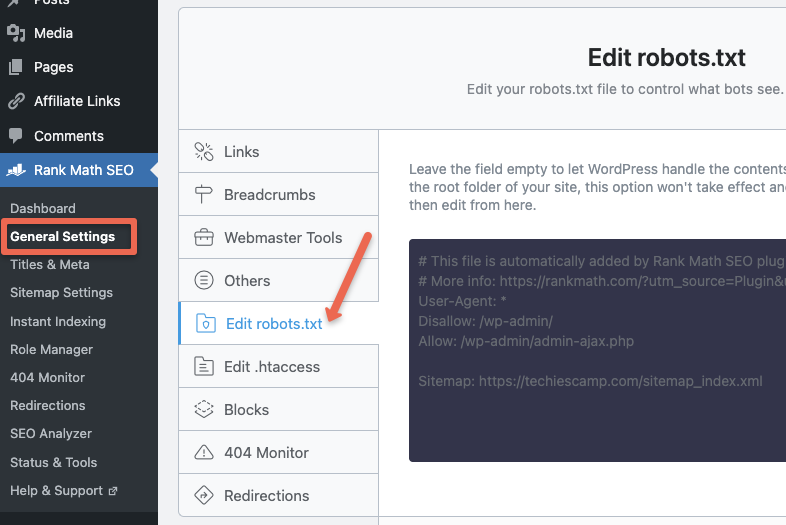Click the Media icon in sidebar
The image size is (786, 525).
click(x=16, y=33)
